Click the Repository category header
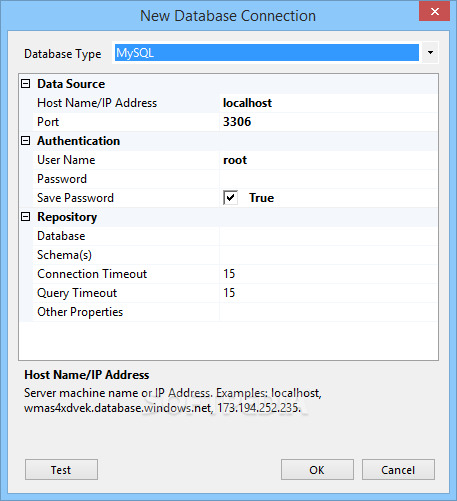 tap(67, 217)
